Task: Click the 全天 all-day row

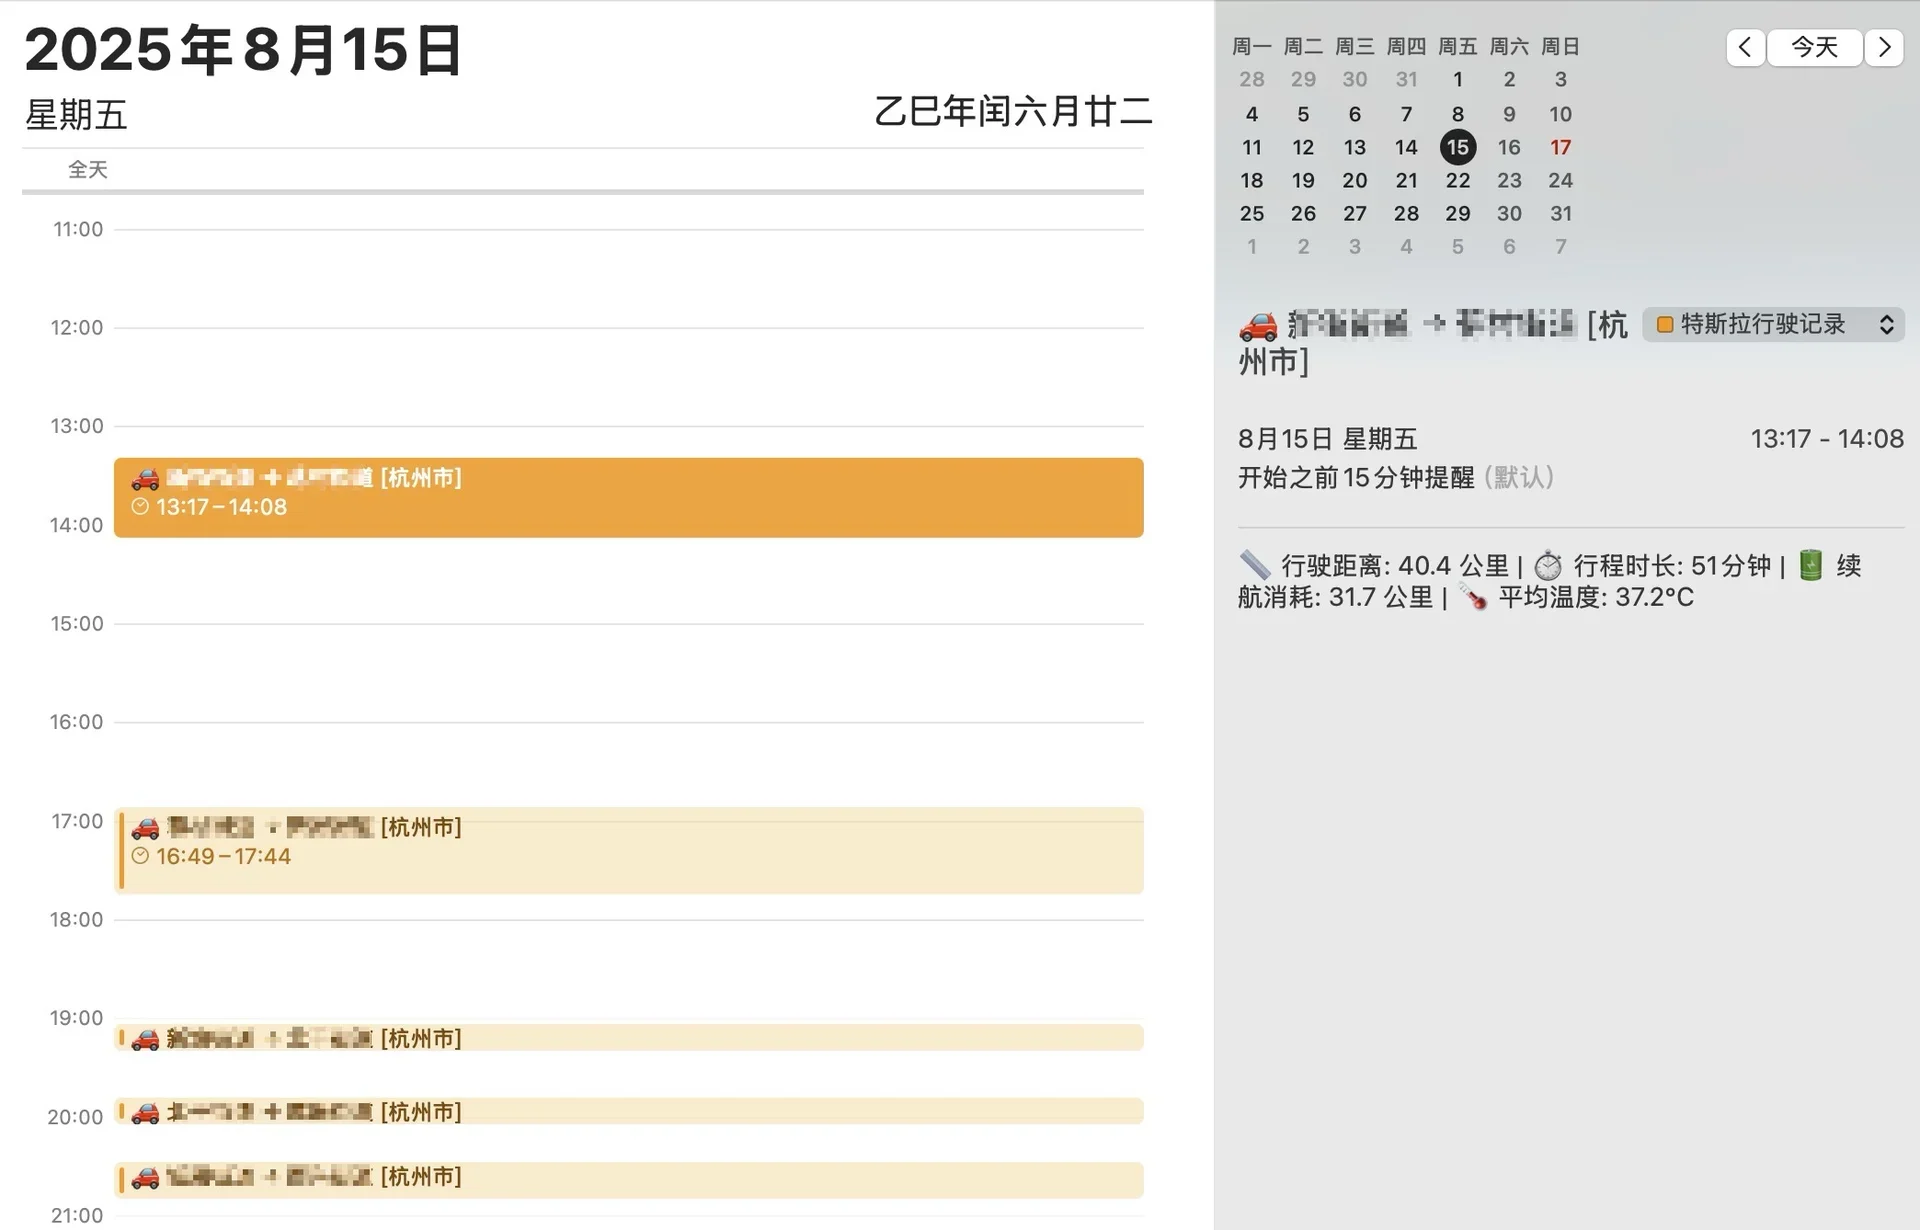Action: [x=88, y=170]
